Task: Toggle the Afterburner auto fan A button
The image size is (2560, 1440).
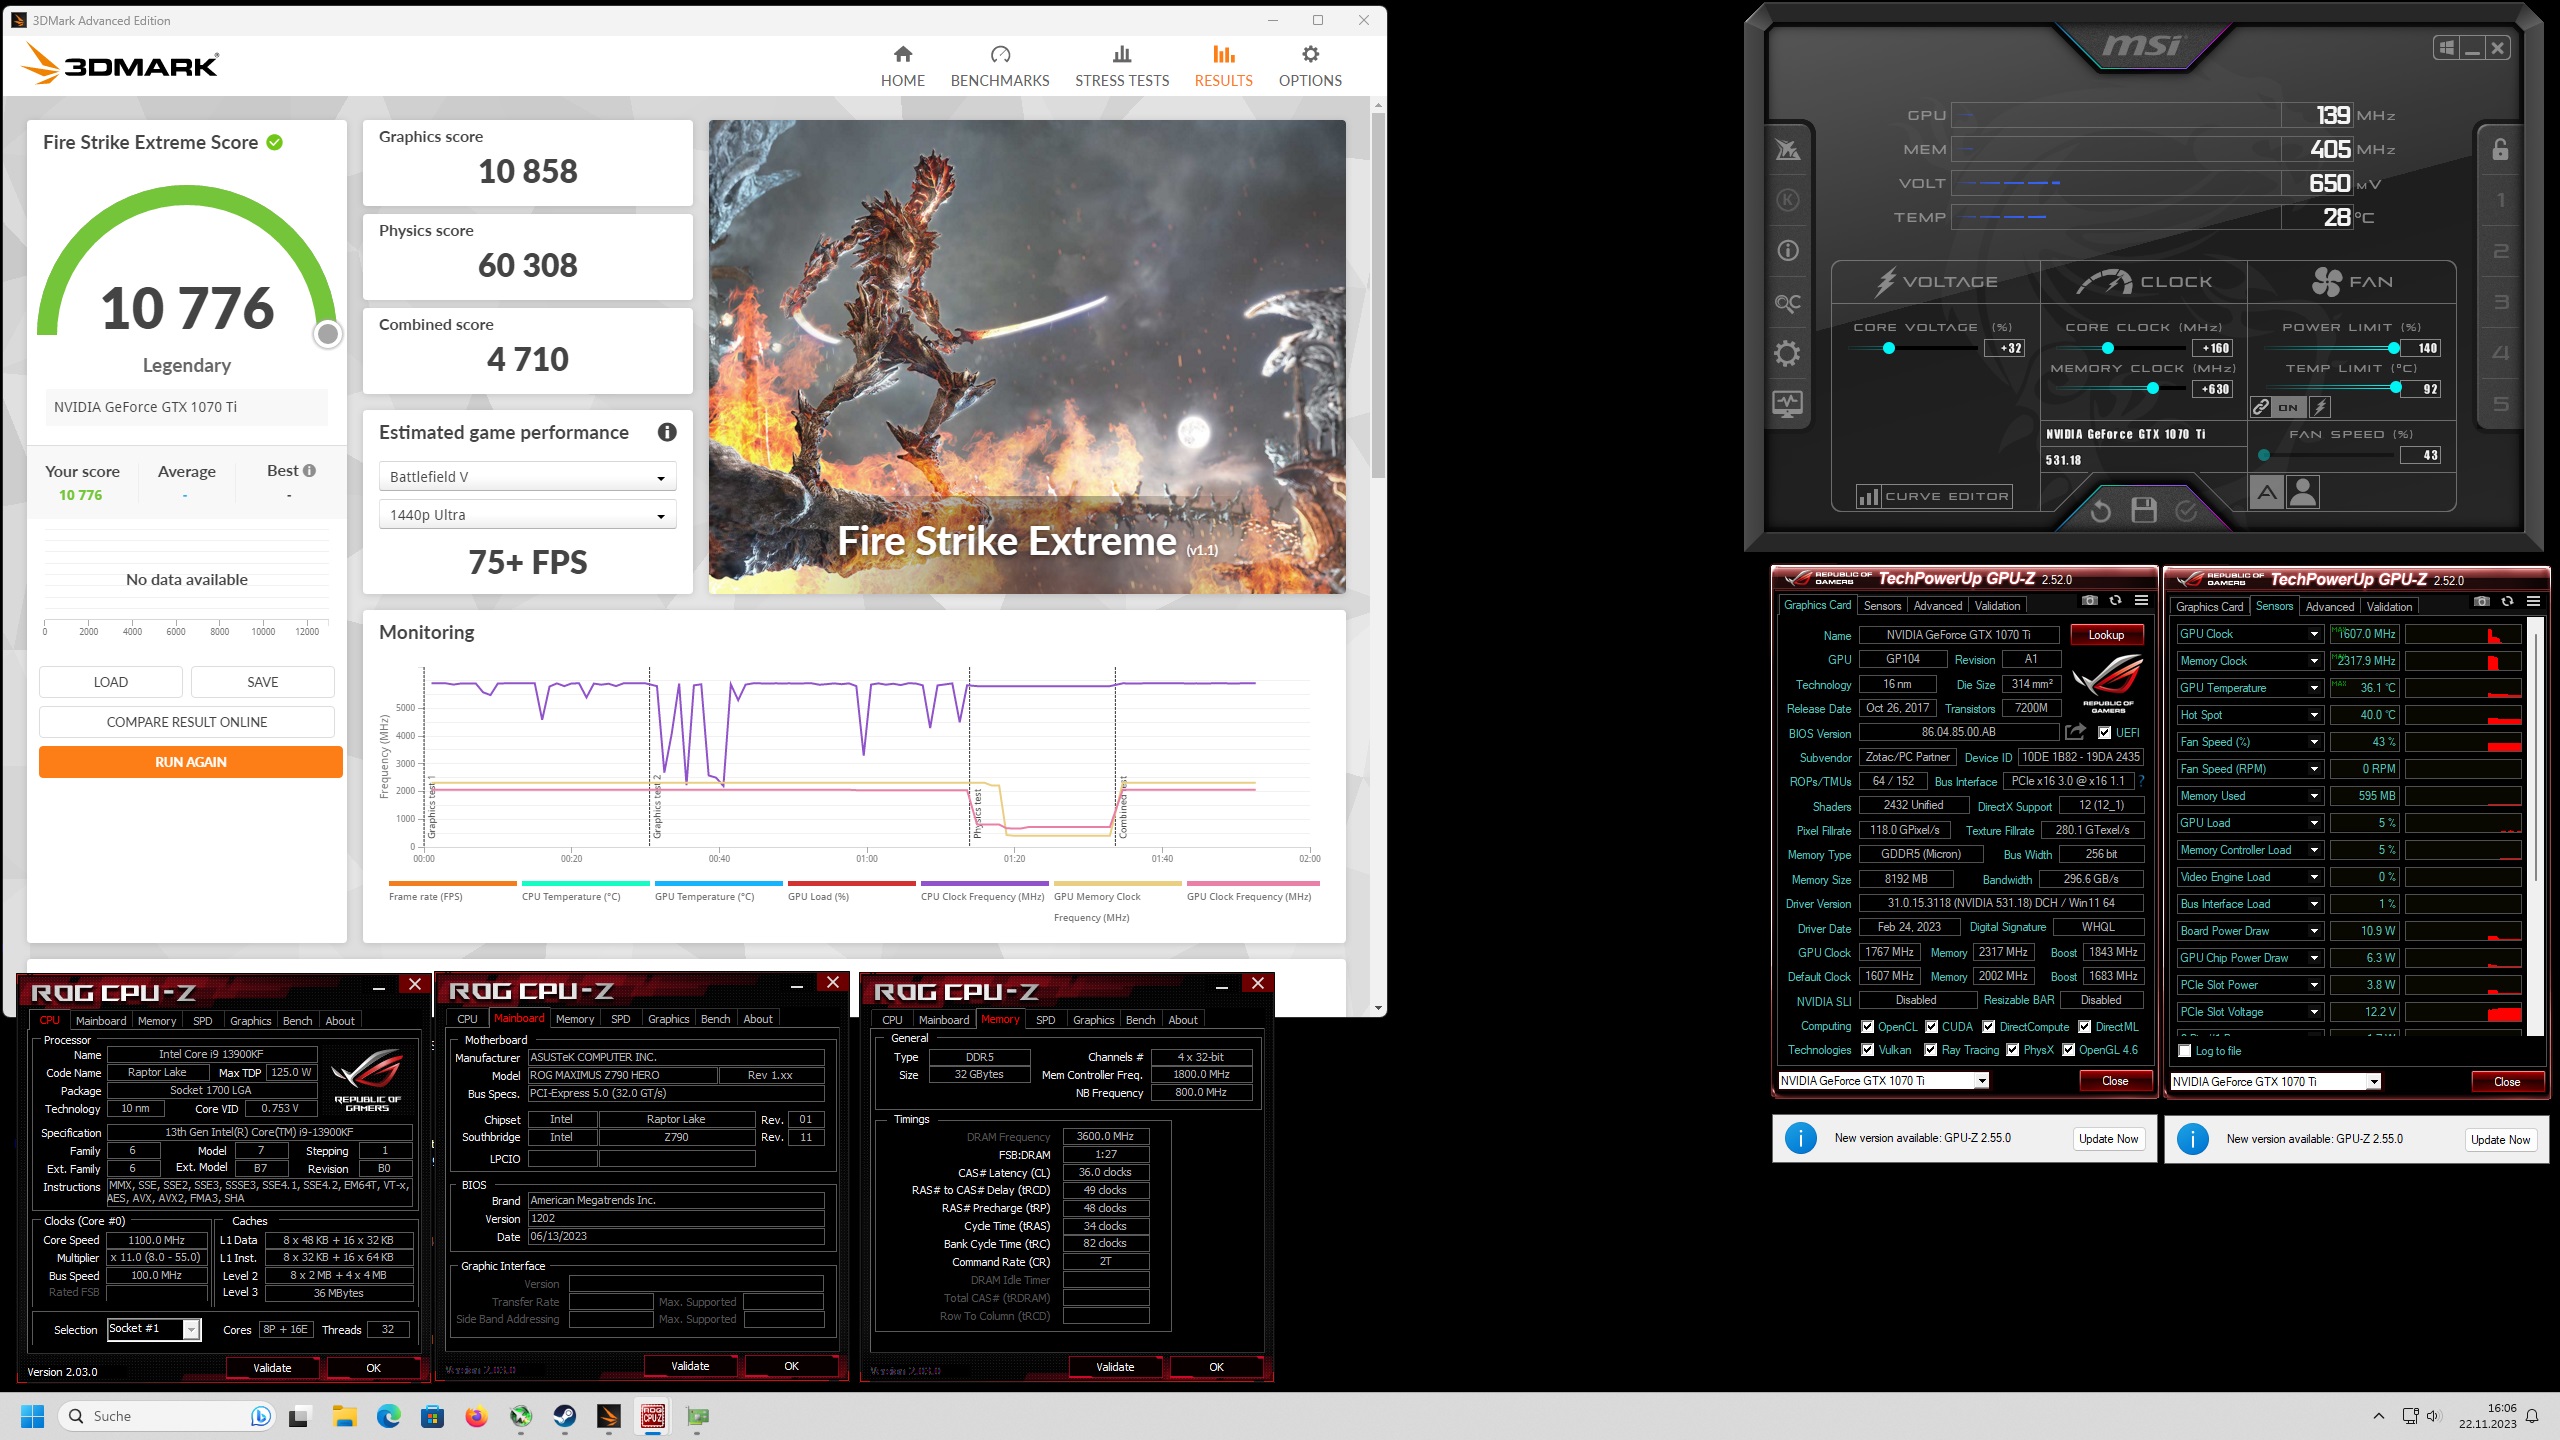Action: click(x=2267, y=492)
